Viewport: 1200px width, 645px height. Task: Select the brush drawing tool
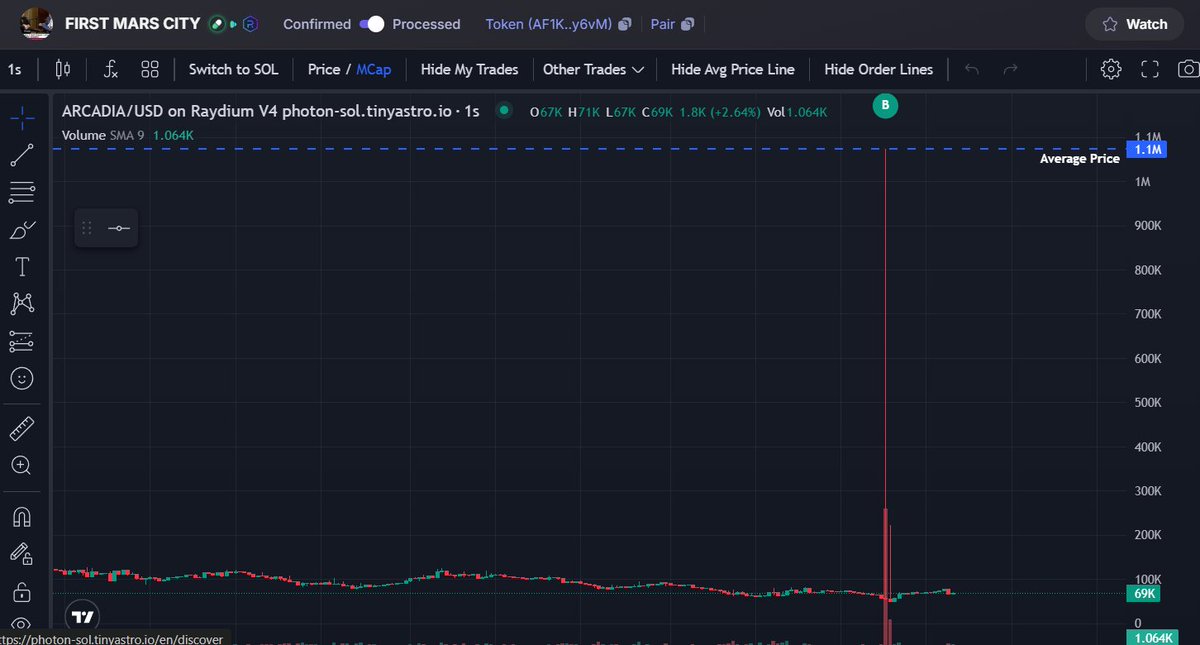click(22, 230)
